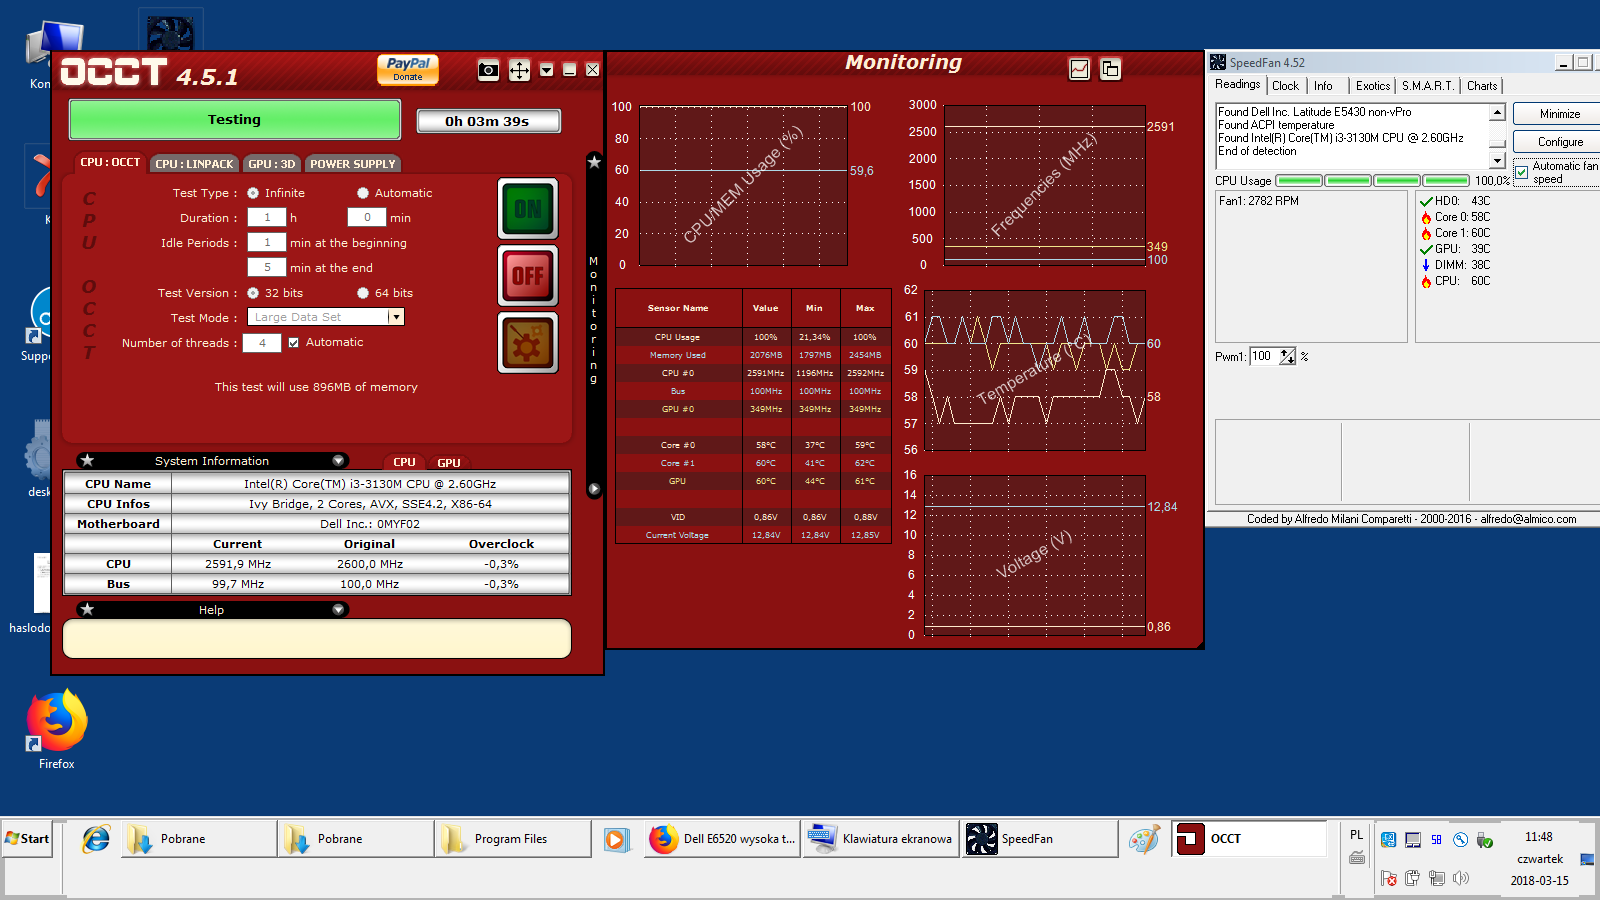This screenshot has height=900, width=1600.
Task: Open the GPU : 3D tab
Action: click(x=272, y=164)
